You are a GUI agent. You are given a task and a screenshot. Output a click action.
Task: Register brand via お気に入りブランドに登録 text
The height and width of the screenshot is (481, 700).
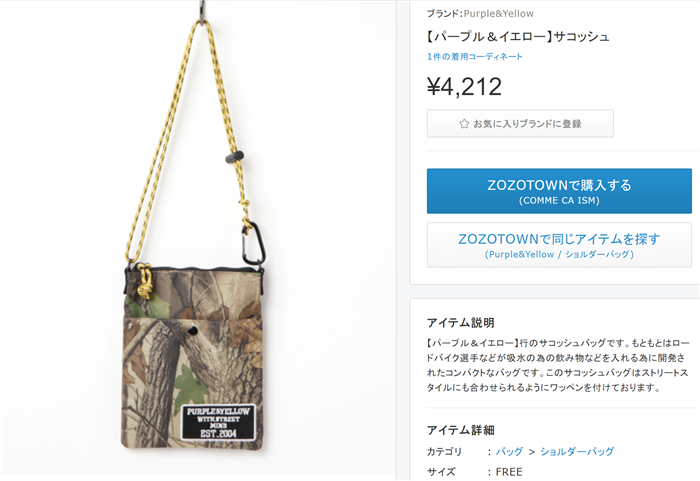click(527, 124)
